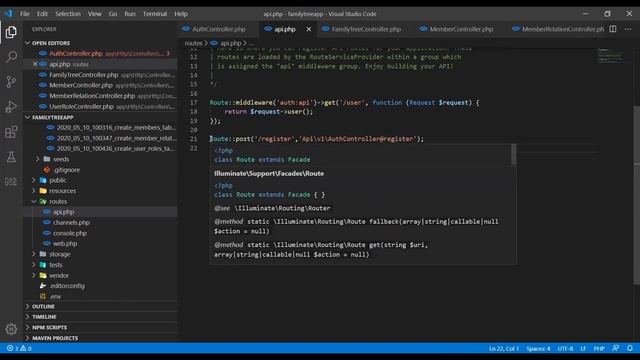Expand the vendor folder

pyautogui.click(x=59, y=275)
